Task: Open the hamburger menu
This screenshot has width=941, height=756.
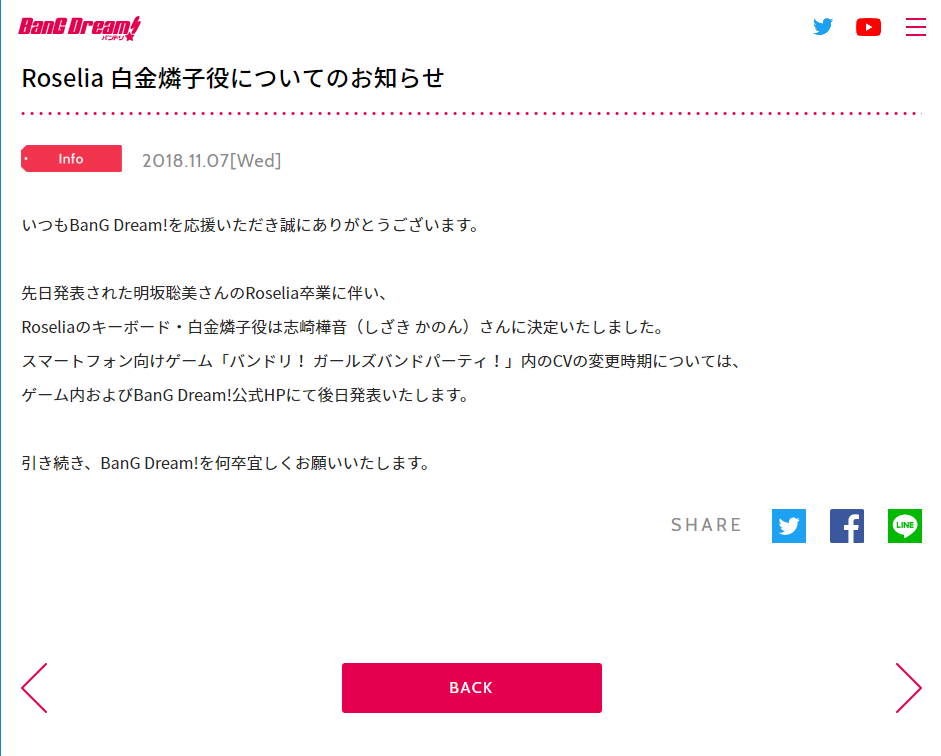Action: 915,27
